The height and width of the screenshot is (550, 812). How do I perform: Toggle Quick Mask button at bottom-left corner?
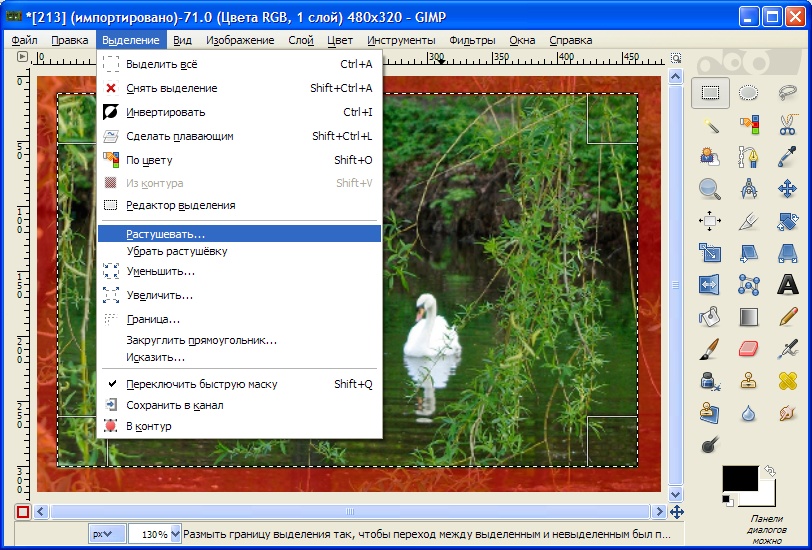tap(22, 512)
